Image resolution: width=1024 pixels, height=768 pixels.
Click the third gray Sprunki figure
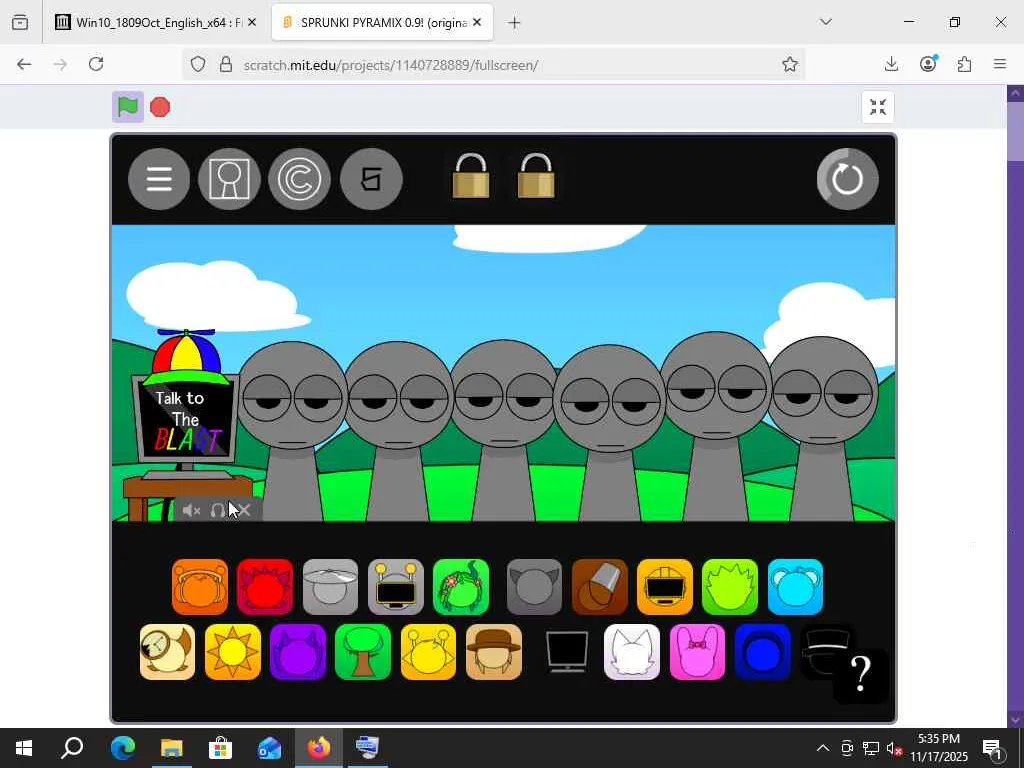coord(503,431)
